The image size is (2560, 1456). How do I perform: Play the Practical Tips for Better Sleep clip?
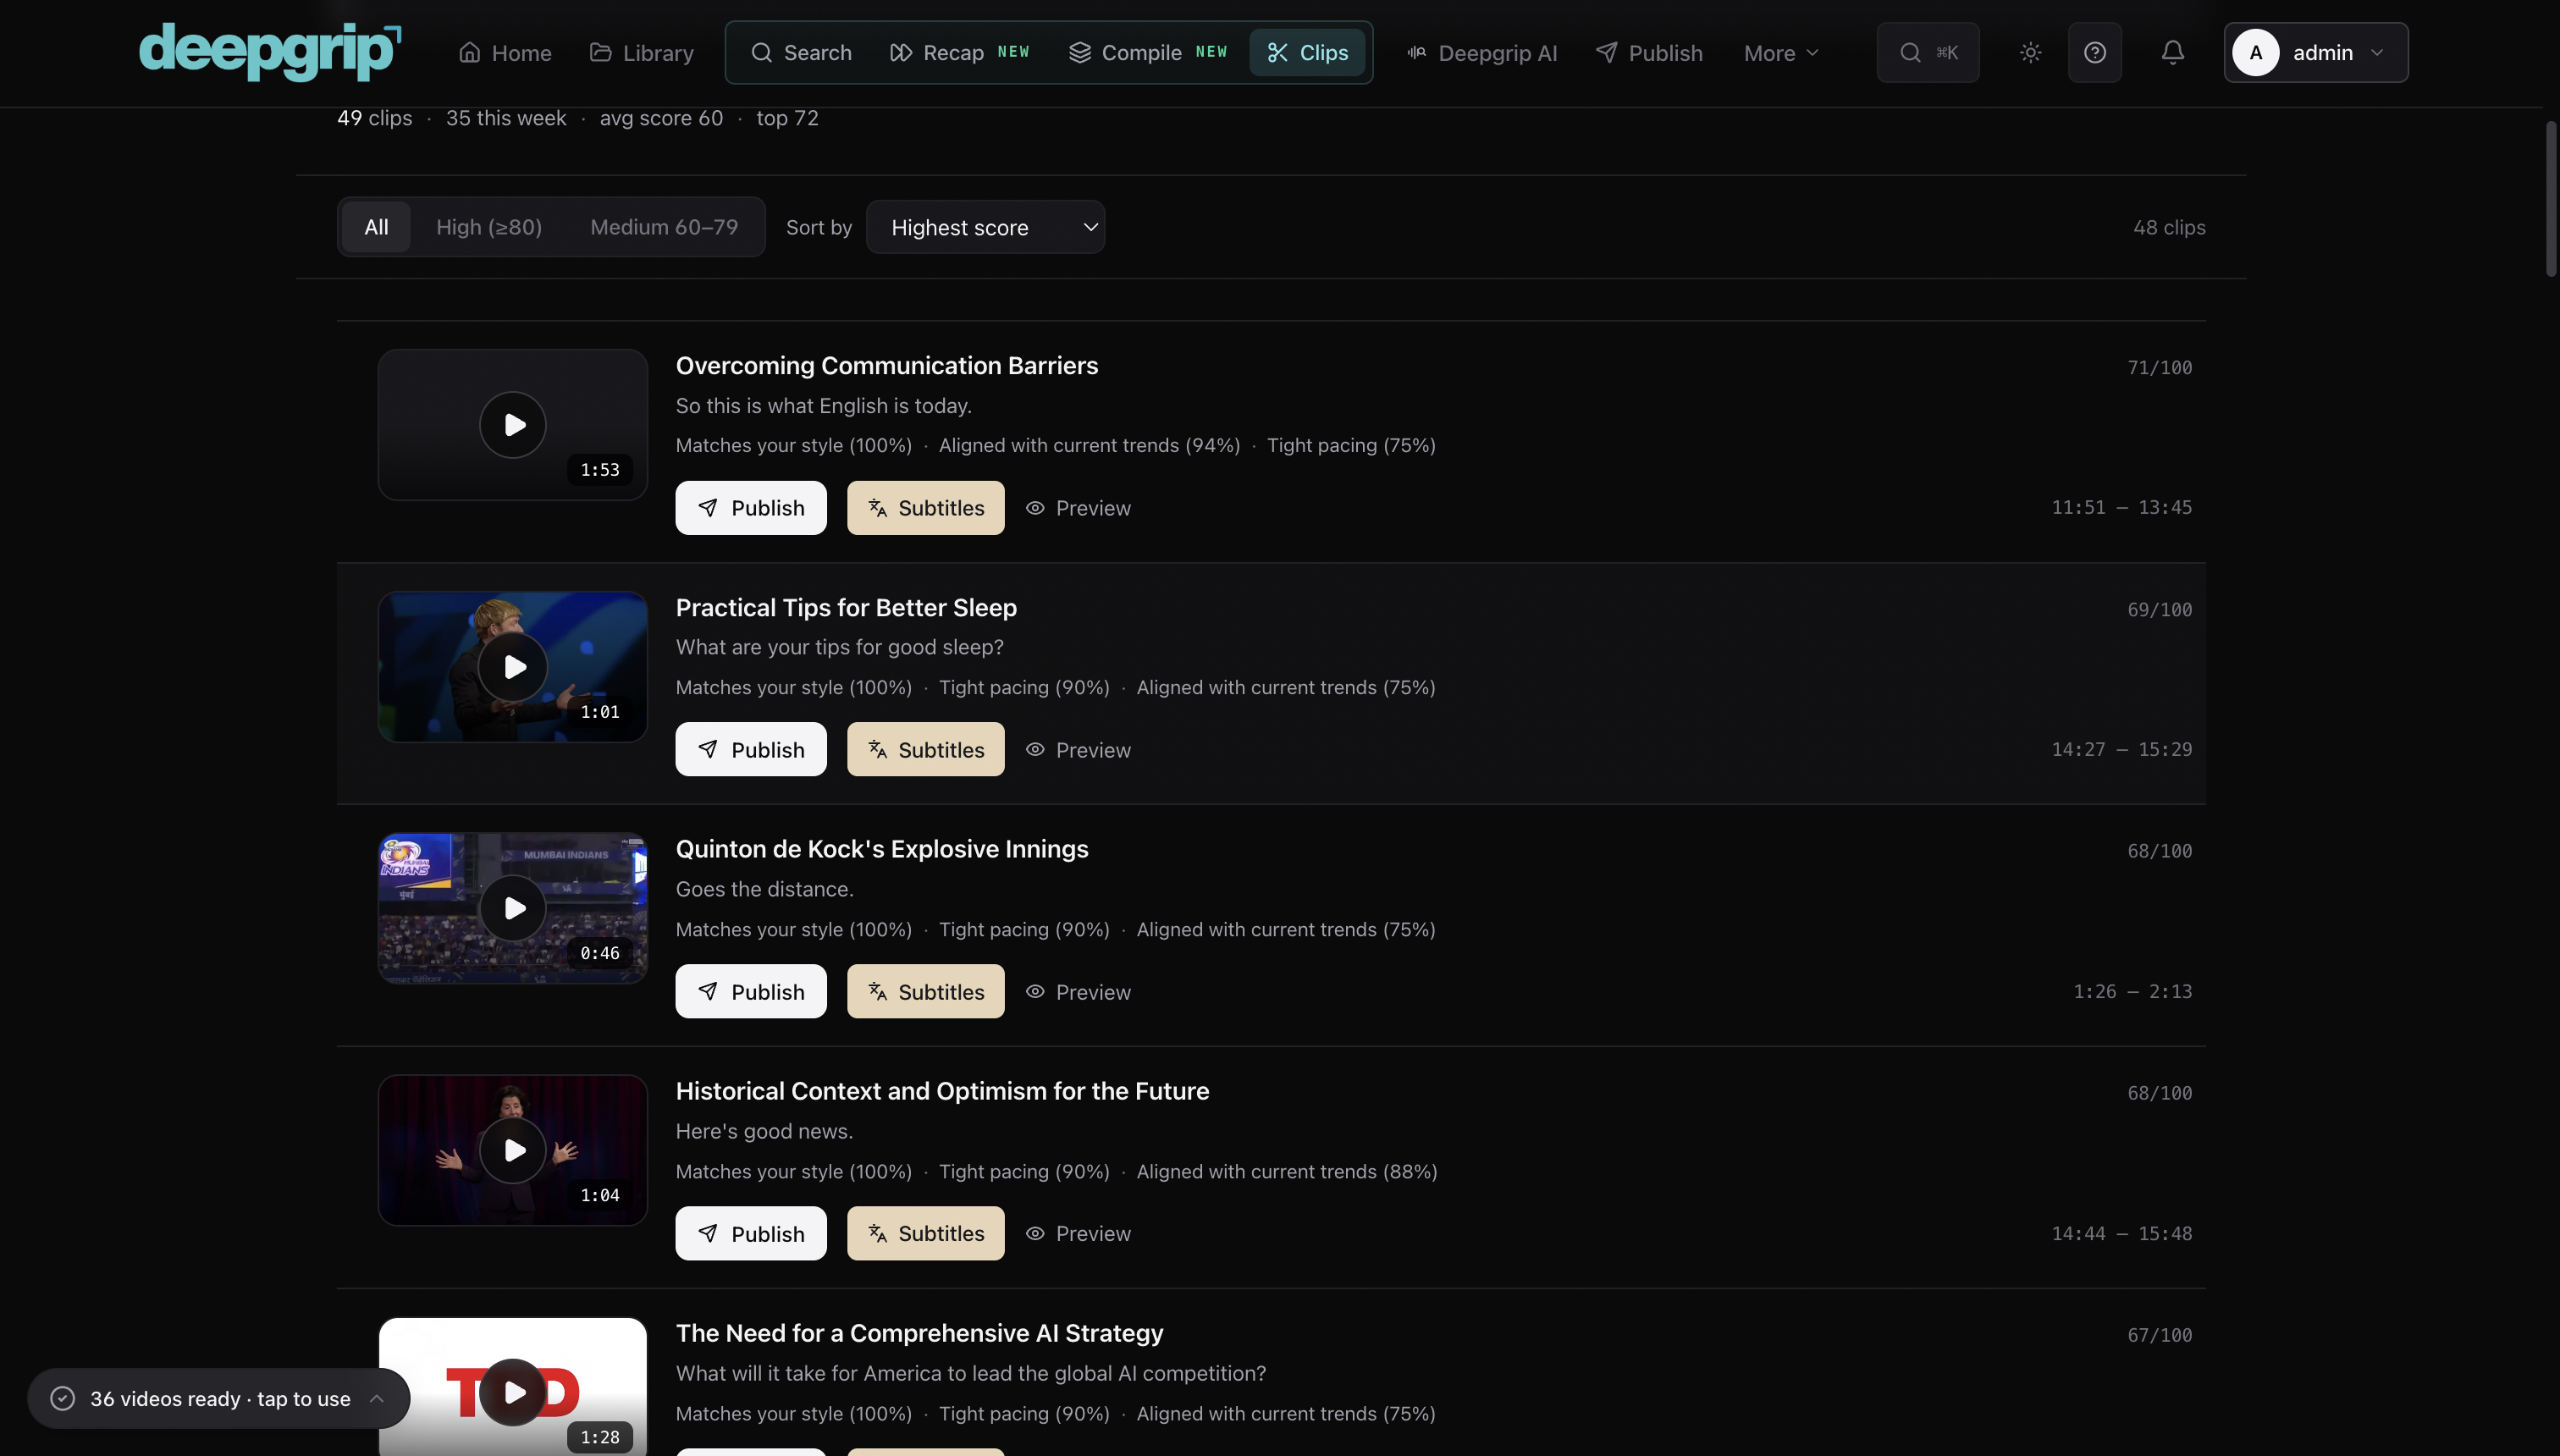513,667
